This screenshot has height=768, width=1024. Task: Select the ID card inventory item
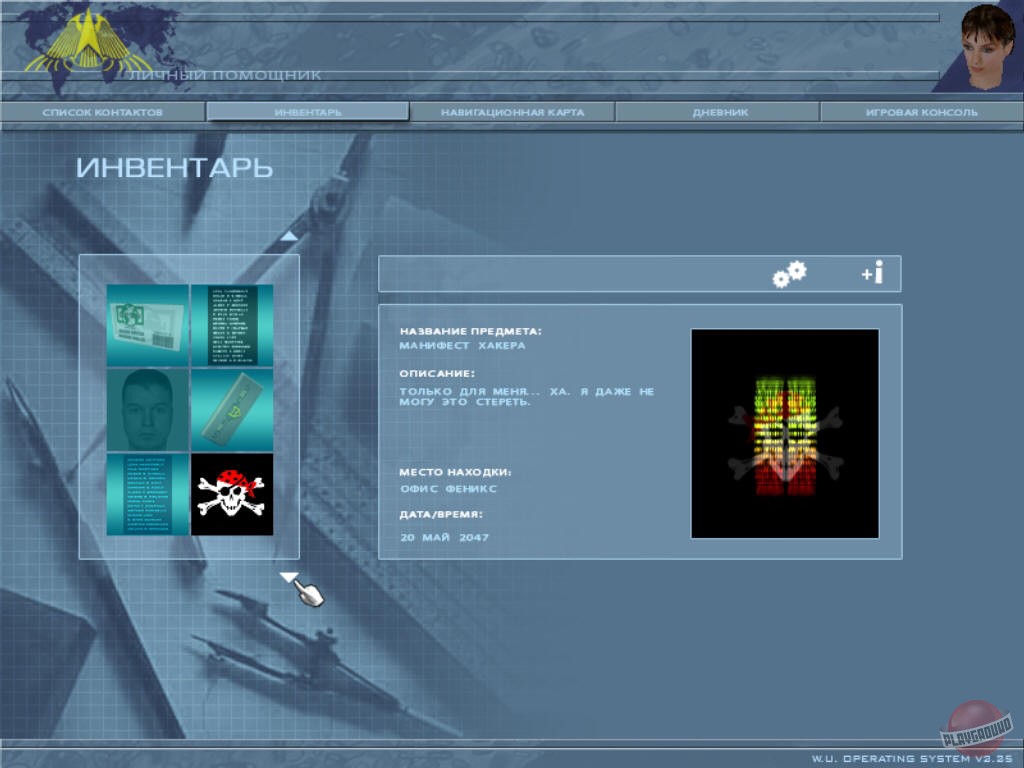[148, 326]
